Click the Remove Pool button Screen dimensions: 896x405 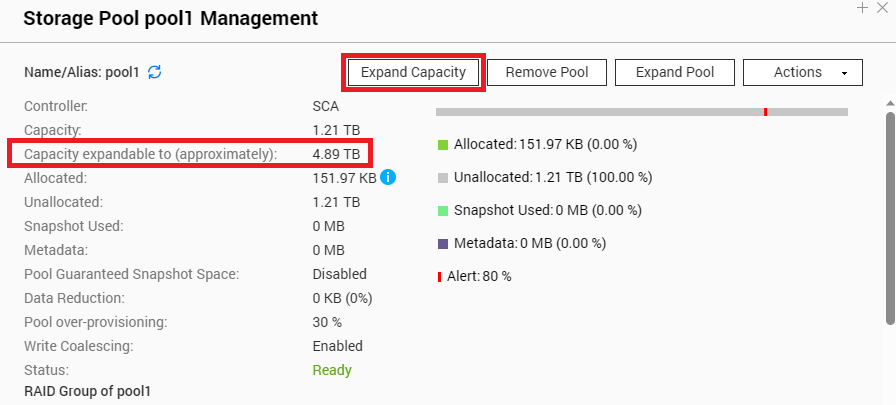547,72
